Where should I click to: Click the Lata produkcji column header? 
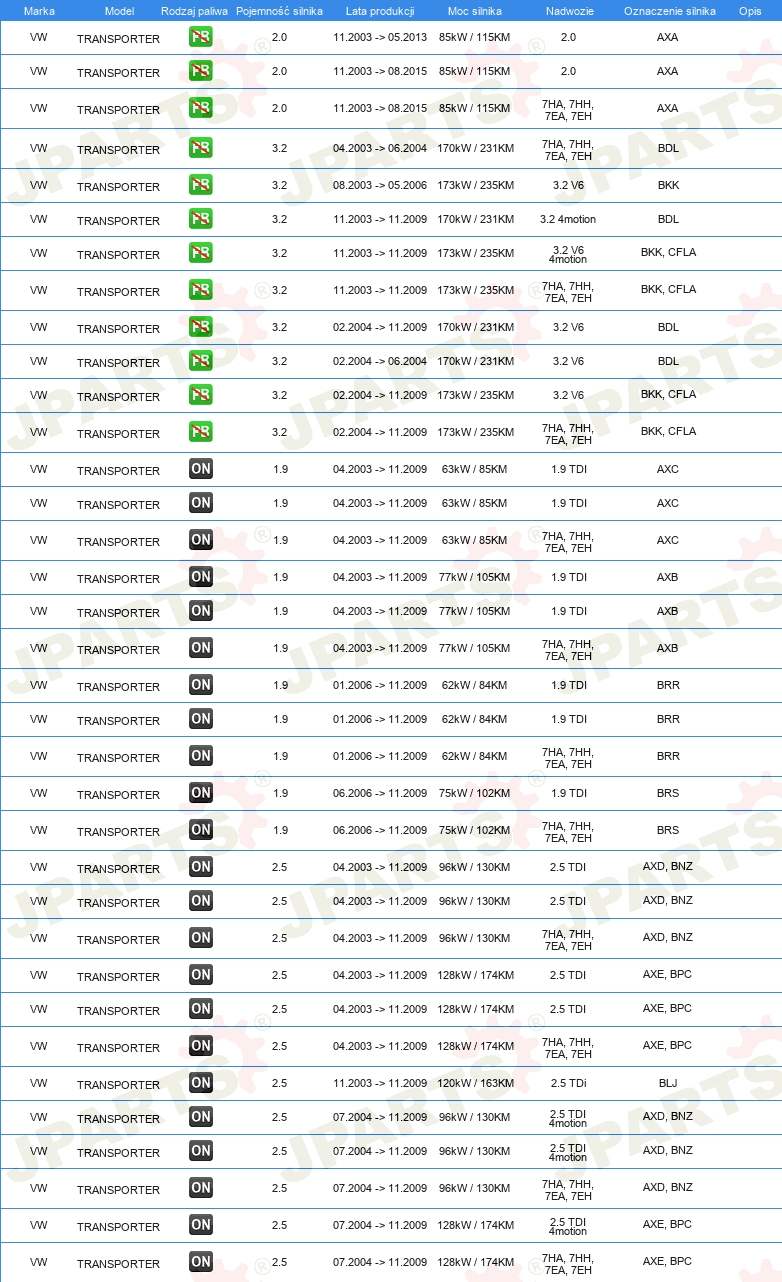coord(380,11)
